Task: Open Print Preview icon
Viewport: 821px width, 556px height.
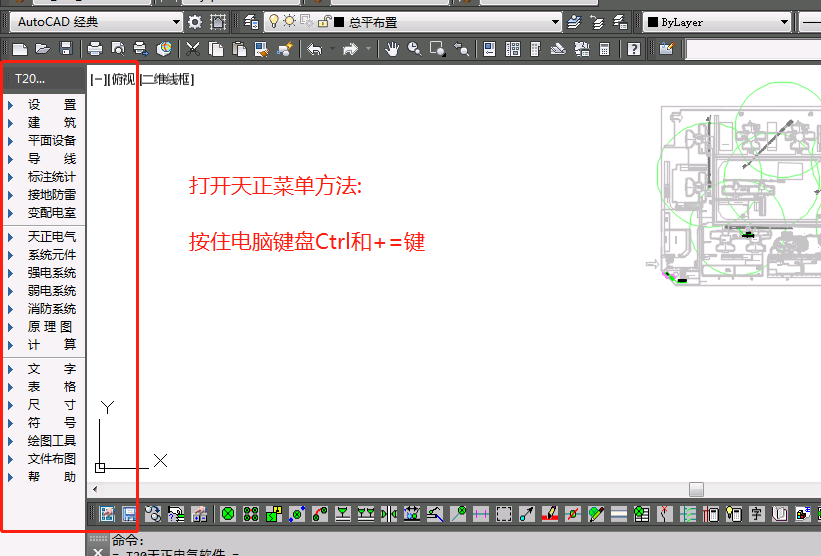Action: [118, 49]
